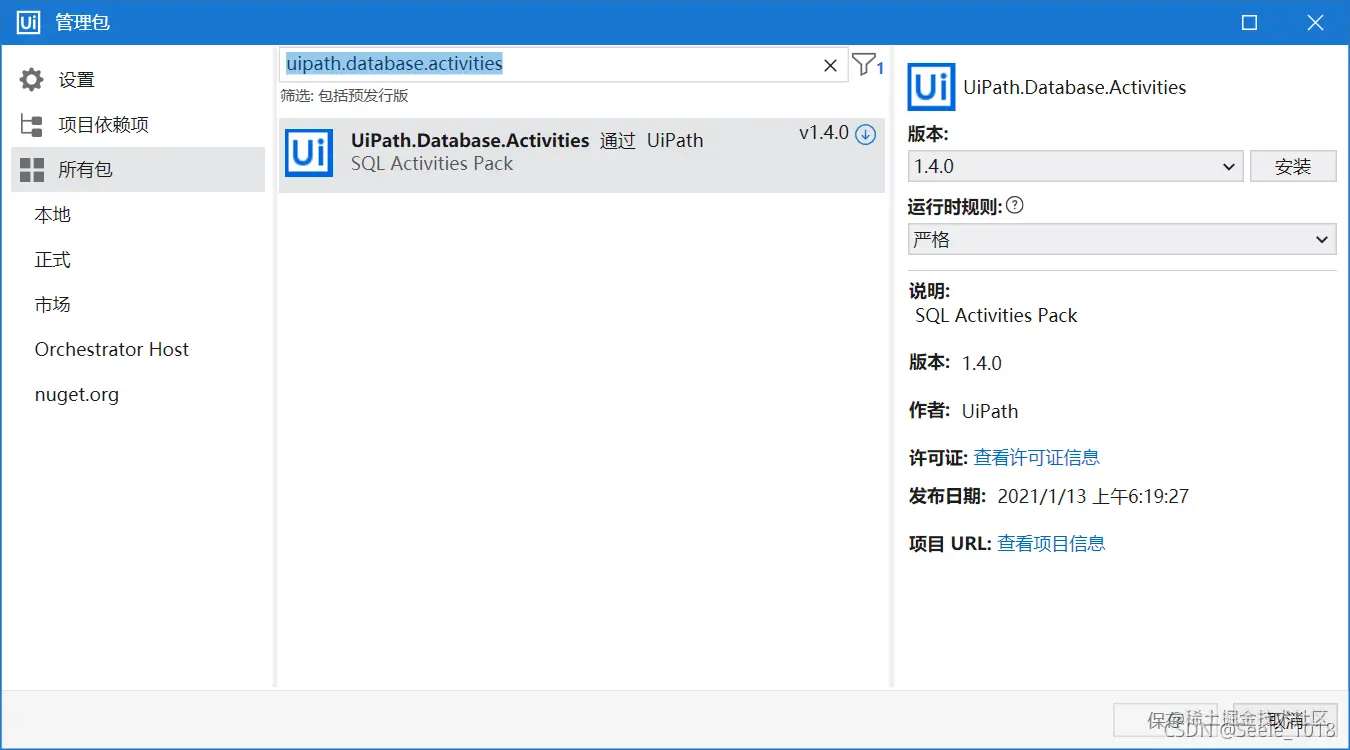Viewport: 1350px width, 750px height.
Task: Click the 所有包 grid icon
Action: click(32, 170)
